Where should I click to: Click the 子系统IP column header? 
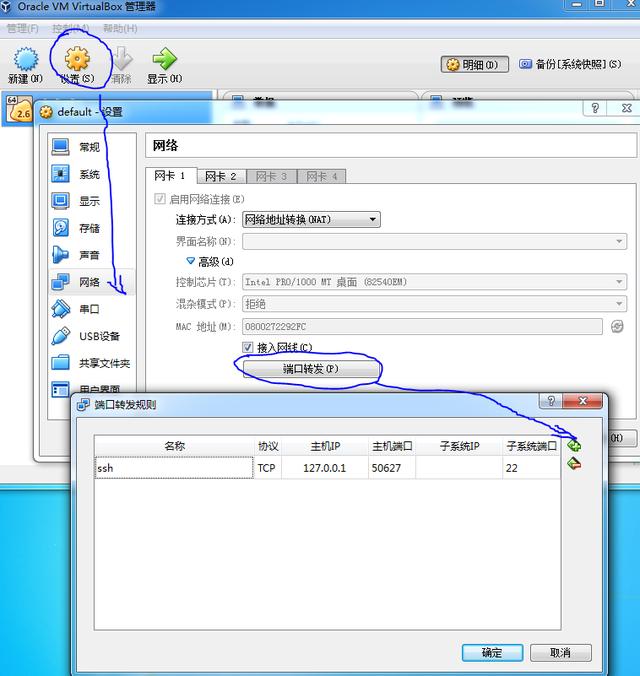tap(459, 446)
